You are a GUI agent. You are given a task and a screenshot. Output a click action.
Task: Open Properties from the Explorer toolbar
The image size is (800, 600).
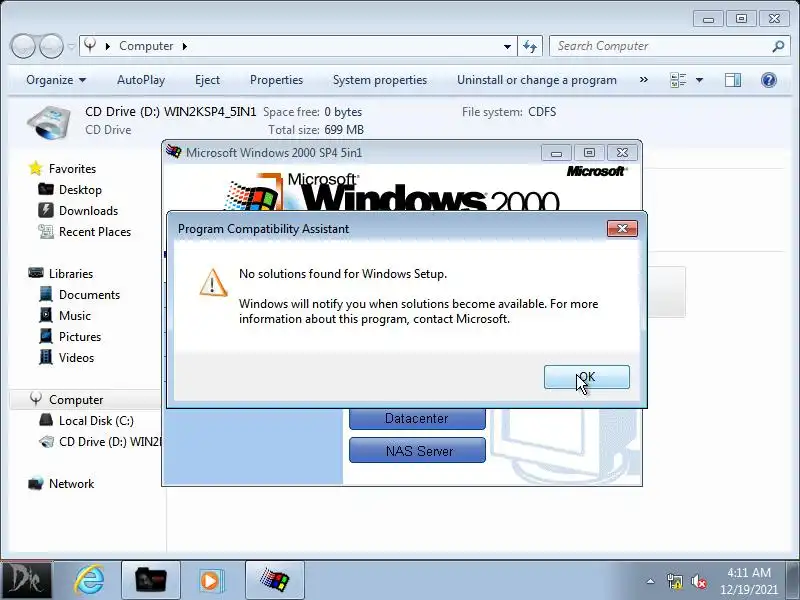point(276,80)
